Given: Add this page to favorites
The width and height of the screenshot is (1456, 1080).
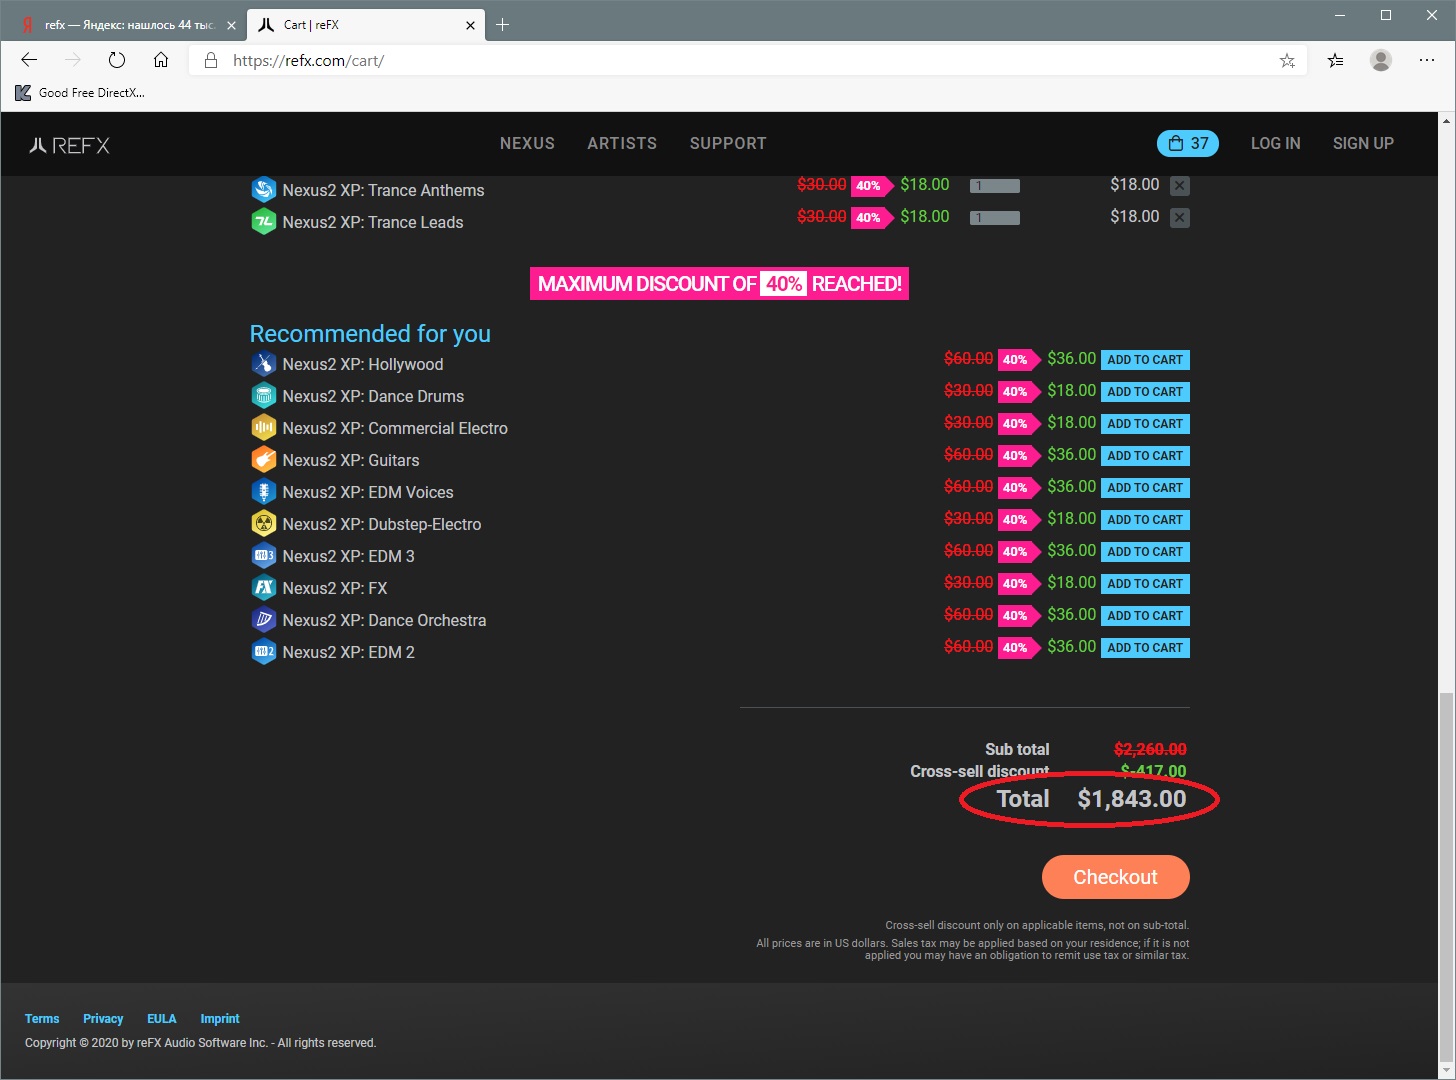Looking at the screenshot, I should (1287, 61).
